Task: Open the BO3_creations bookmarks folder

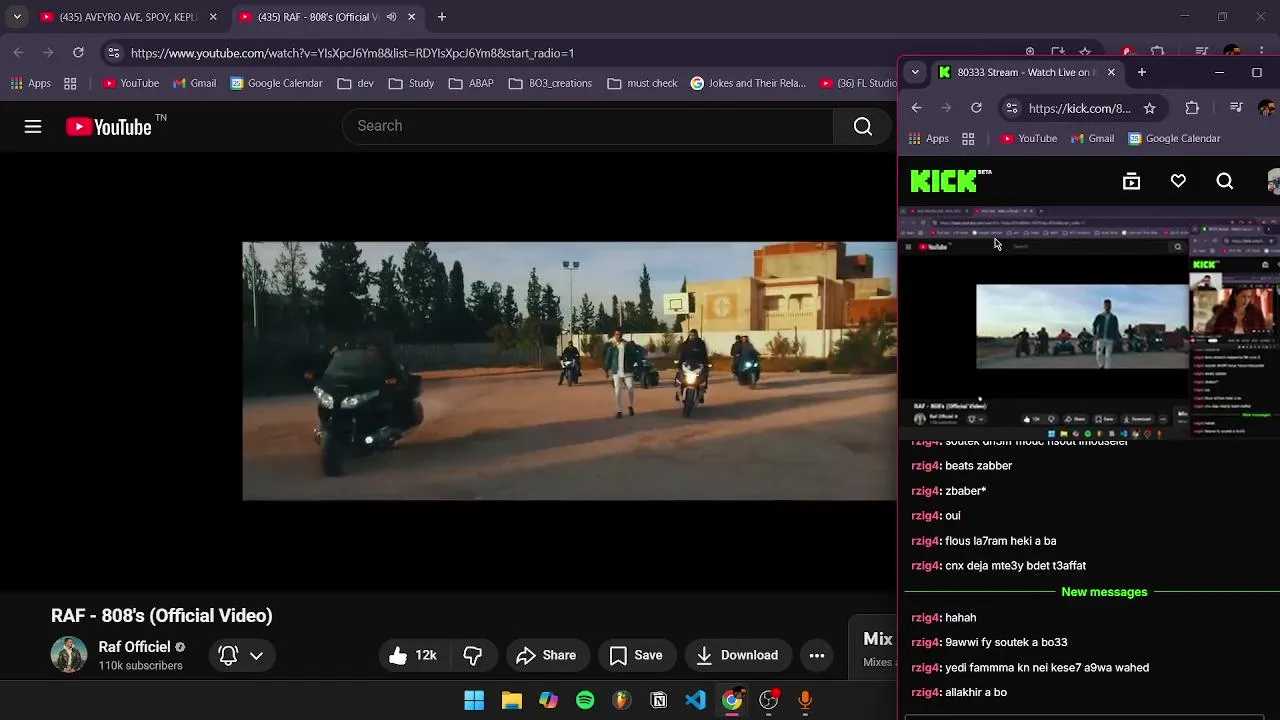Action: click(550, 83)
